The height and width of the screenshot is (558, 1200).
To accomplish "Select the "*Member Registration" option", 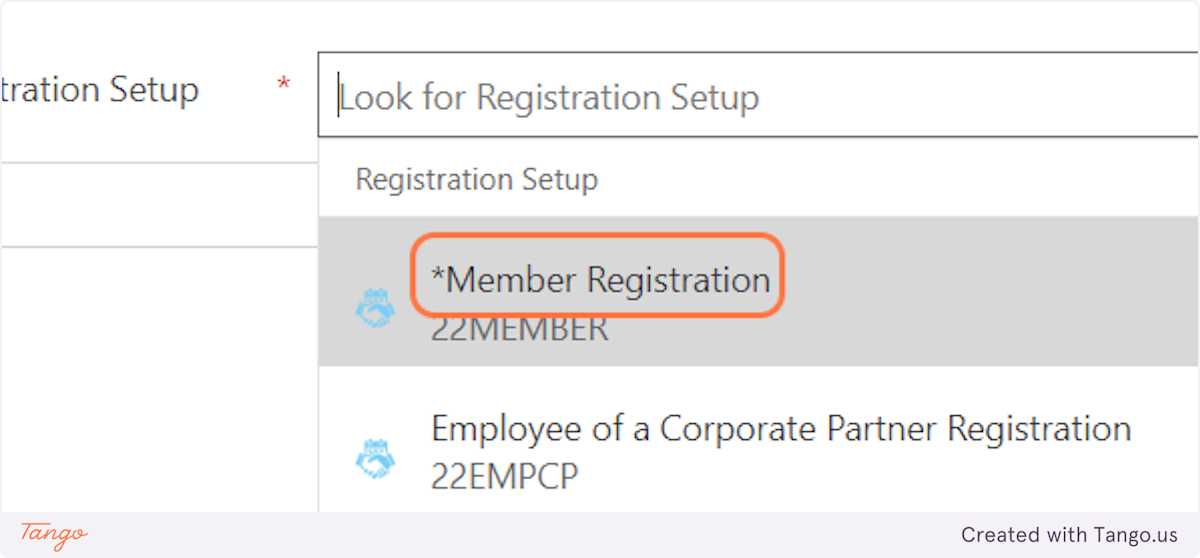I will tap(600, 281).
